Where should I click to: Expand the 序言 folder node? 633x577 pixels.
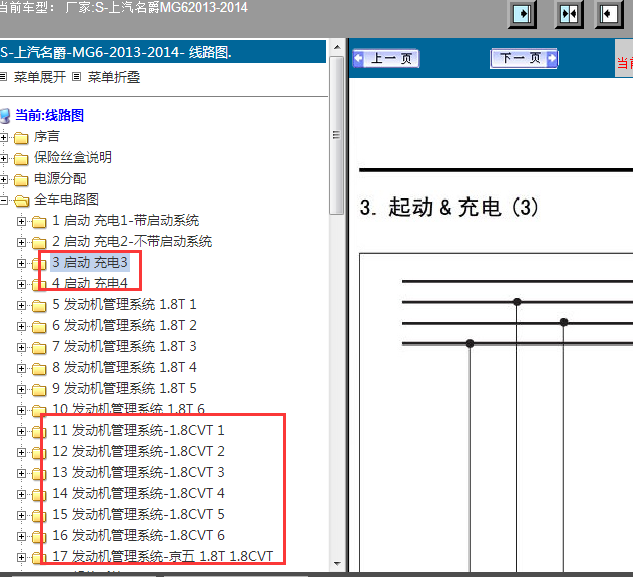[x=4, y=137]
